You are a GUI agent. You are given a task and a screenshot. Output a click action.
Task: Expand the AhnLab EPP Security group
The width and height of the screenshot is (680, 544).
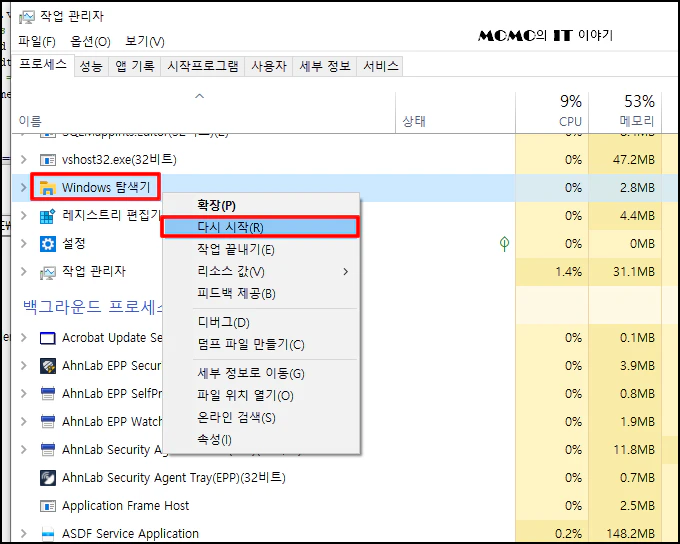(24, 366)
